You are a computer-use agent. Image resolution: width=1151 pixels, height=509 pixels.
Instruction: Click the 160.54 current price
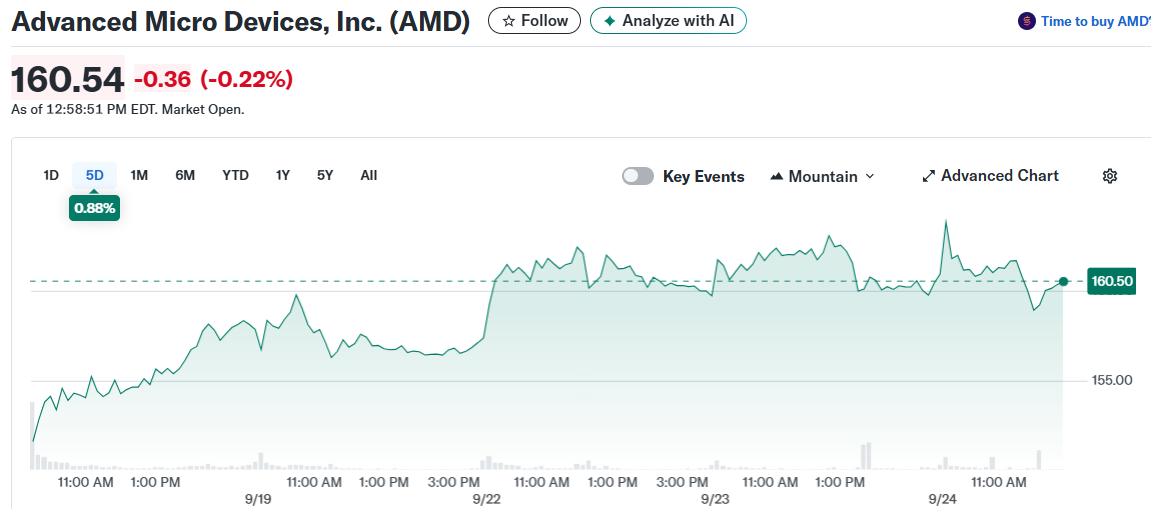(x=68, y=79)
